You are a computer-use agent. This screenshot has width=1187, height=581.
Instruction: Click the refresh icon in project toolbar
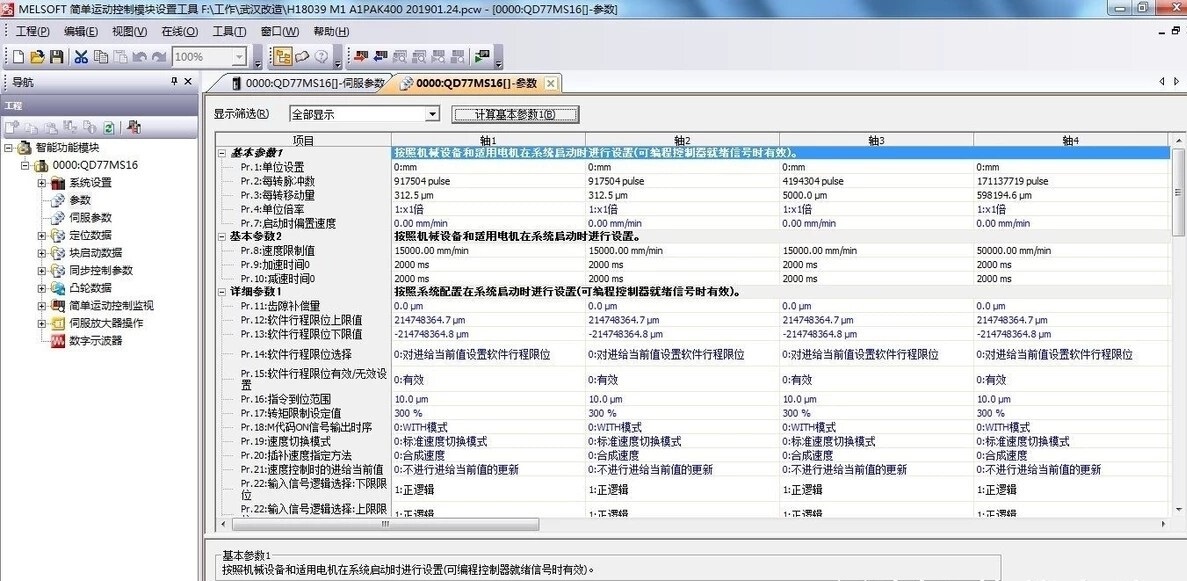(x=109, y=127)
